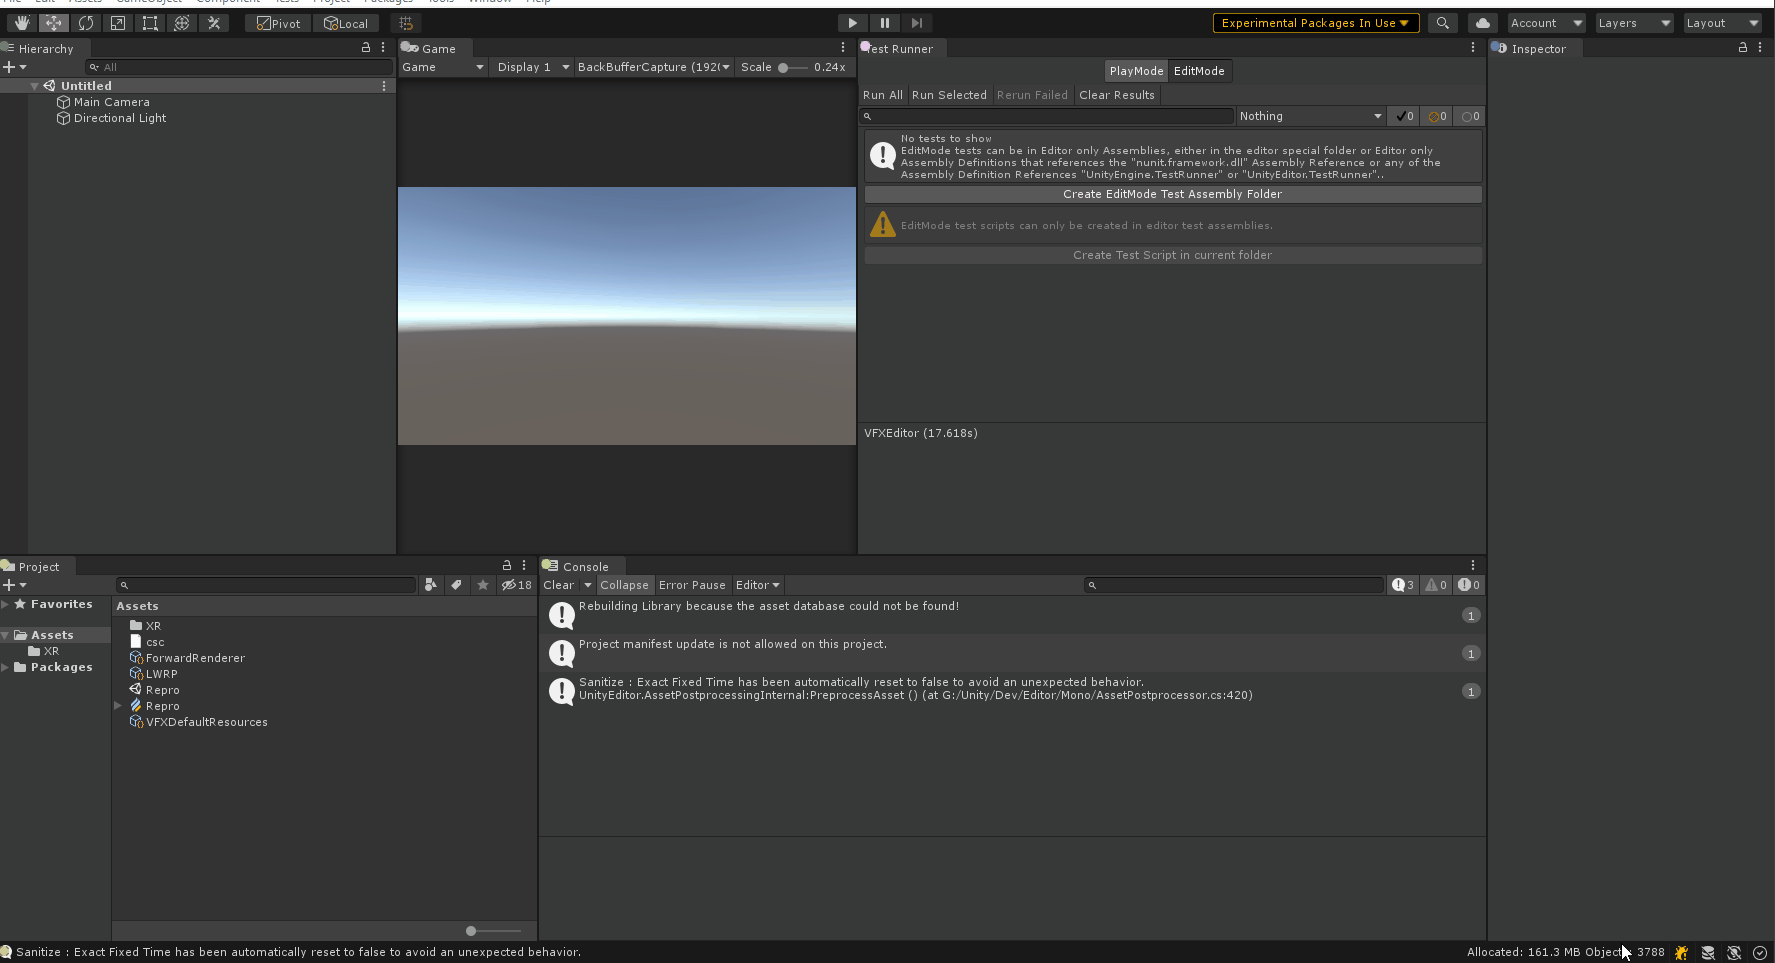Toggle the console errors count filter
The height and width of the screenshot is (963, 1775).
tap(1469, 585)
